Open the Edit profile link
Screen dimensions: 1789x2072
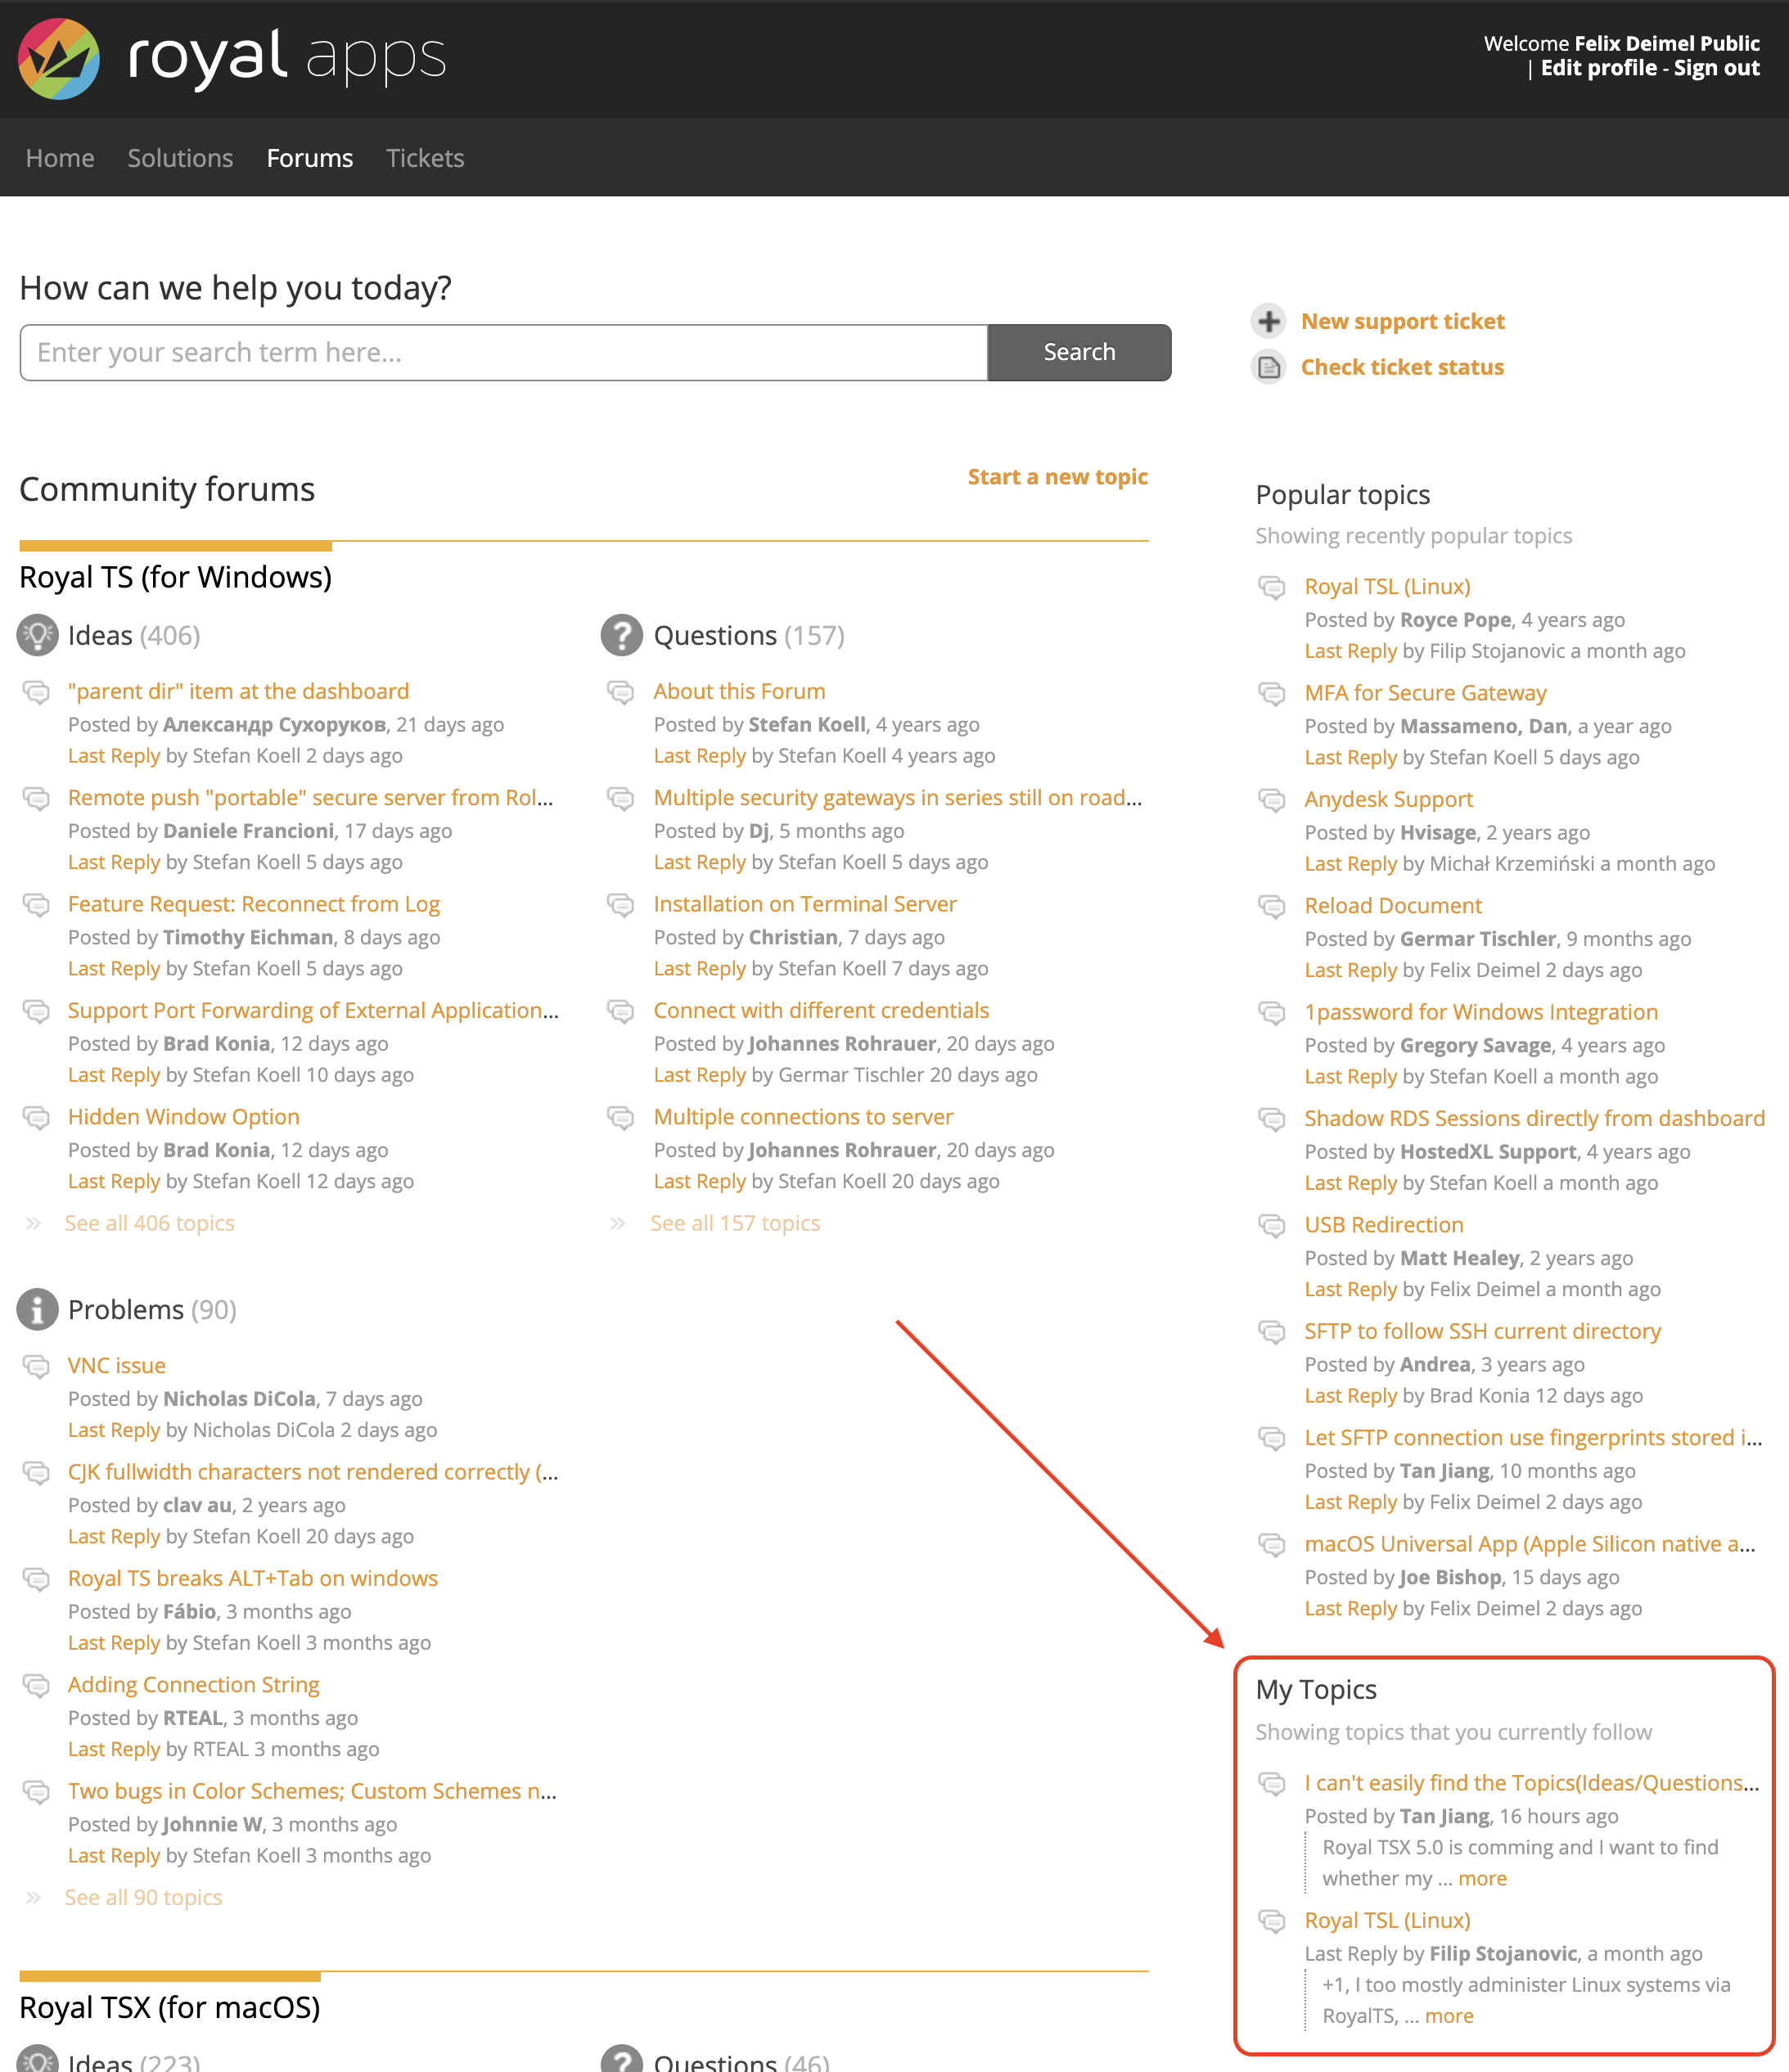tap(1598, 68)
